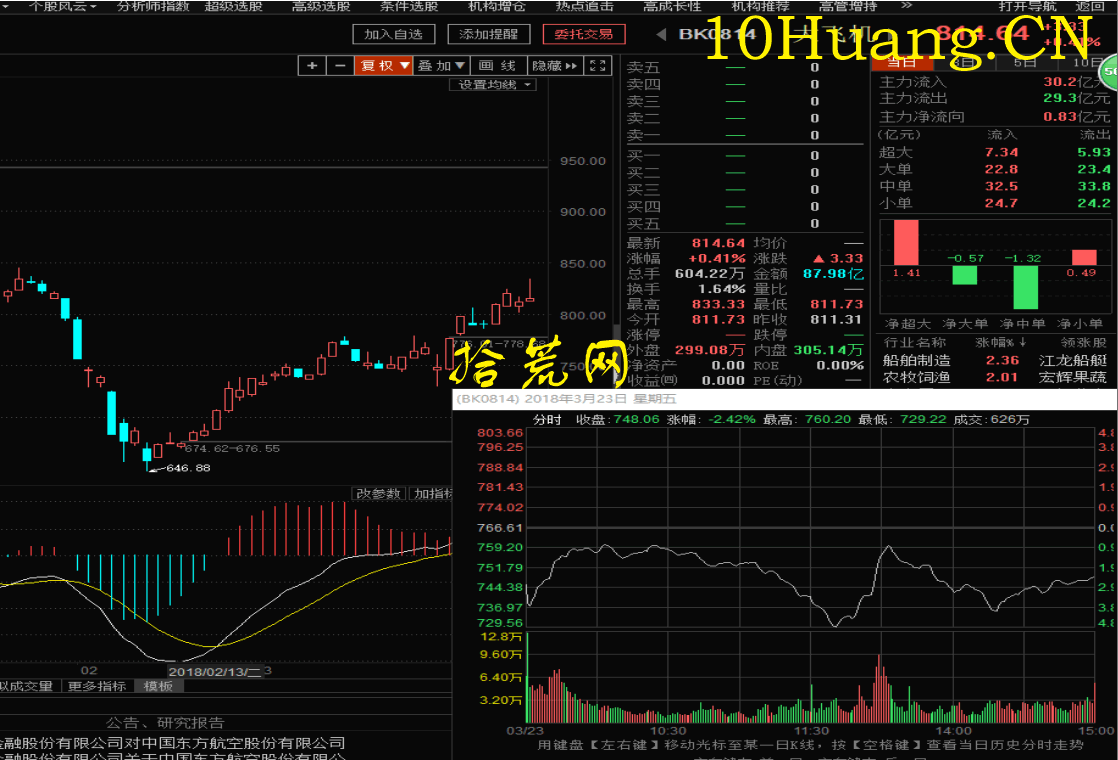Open 分析师指数 menu
The height and width of the screenshot is (760, 1118).
point(153,6)
